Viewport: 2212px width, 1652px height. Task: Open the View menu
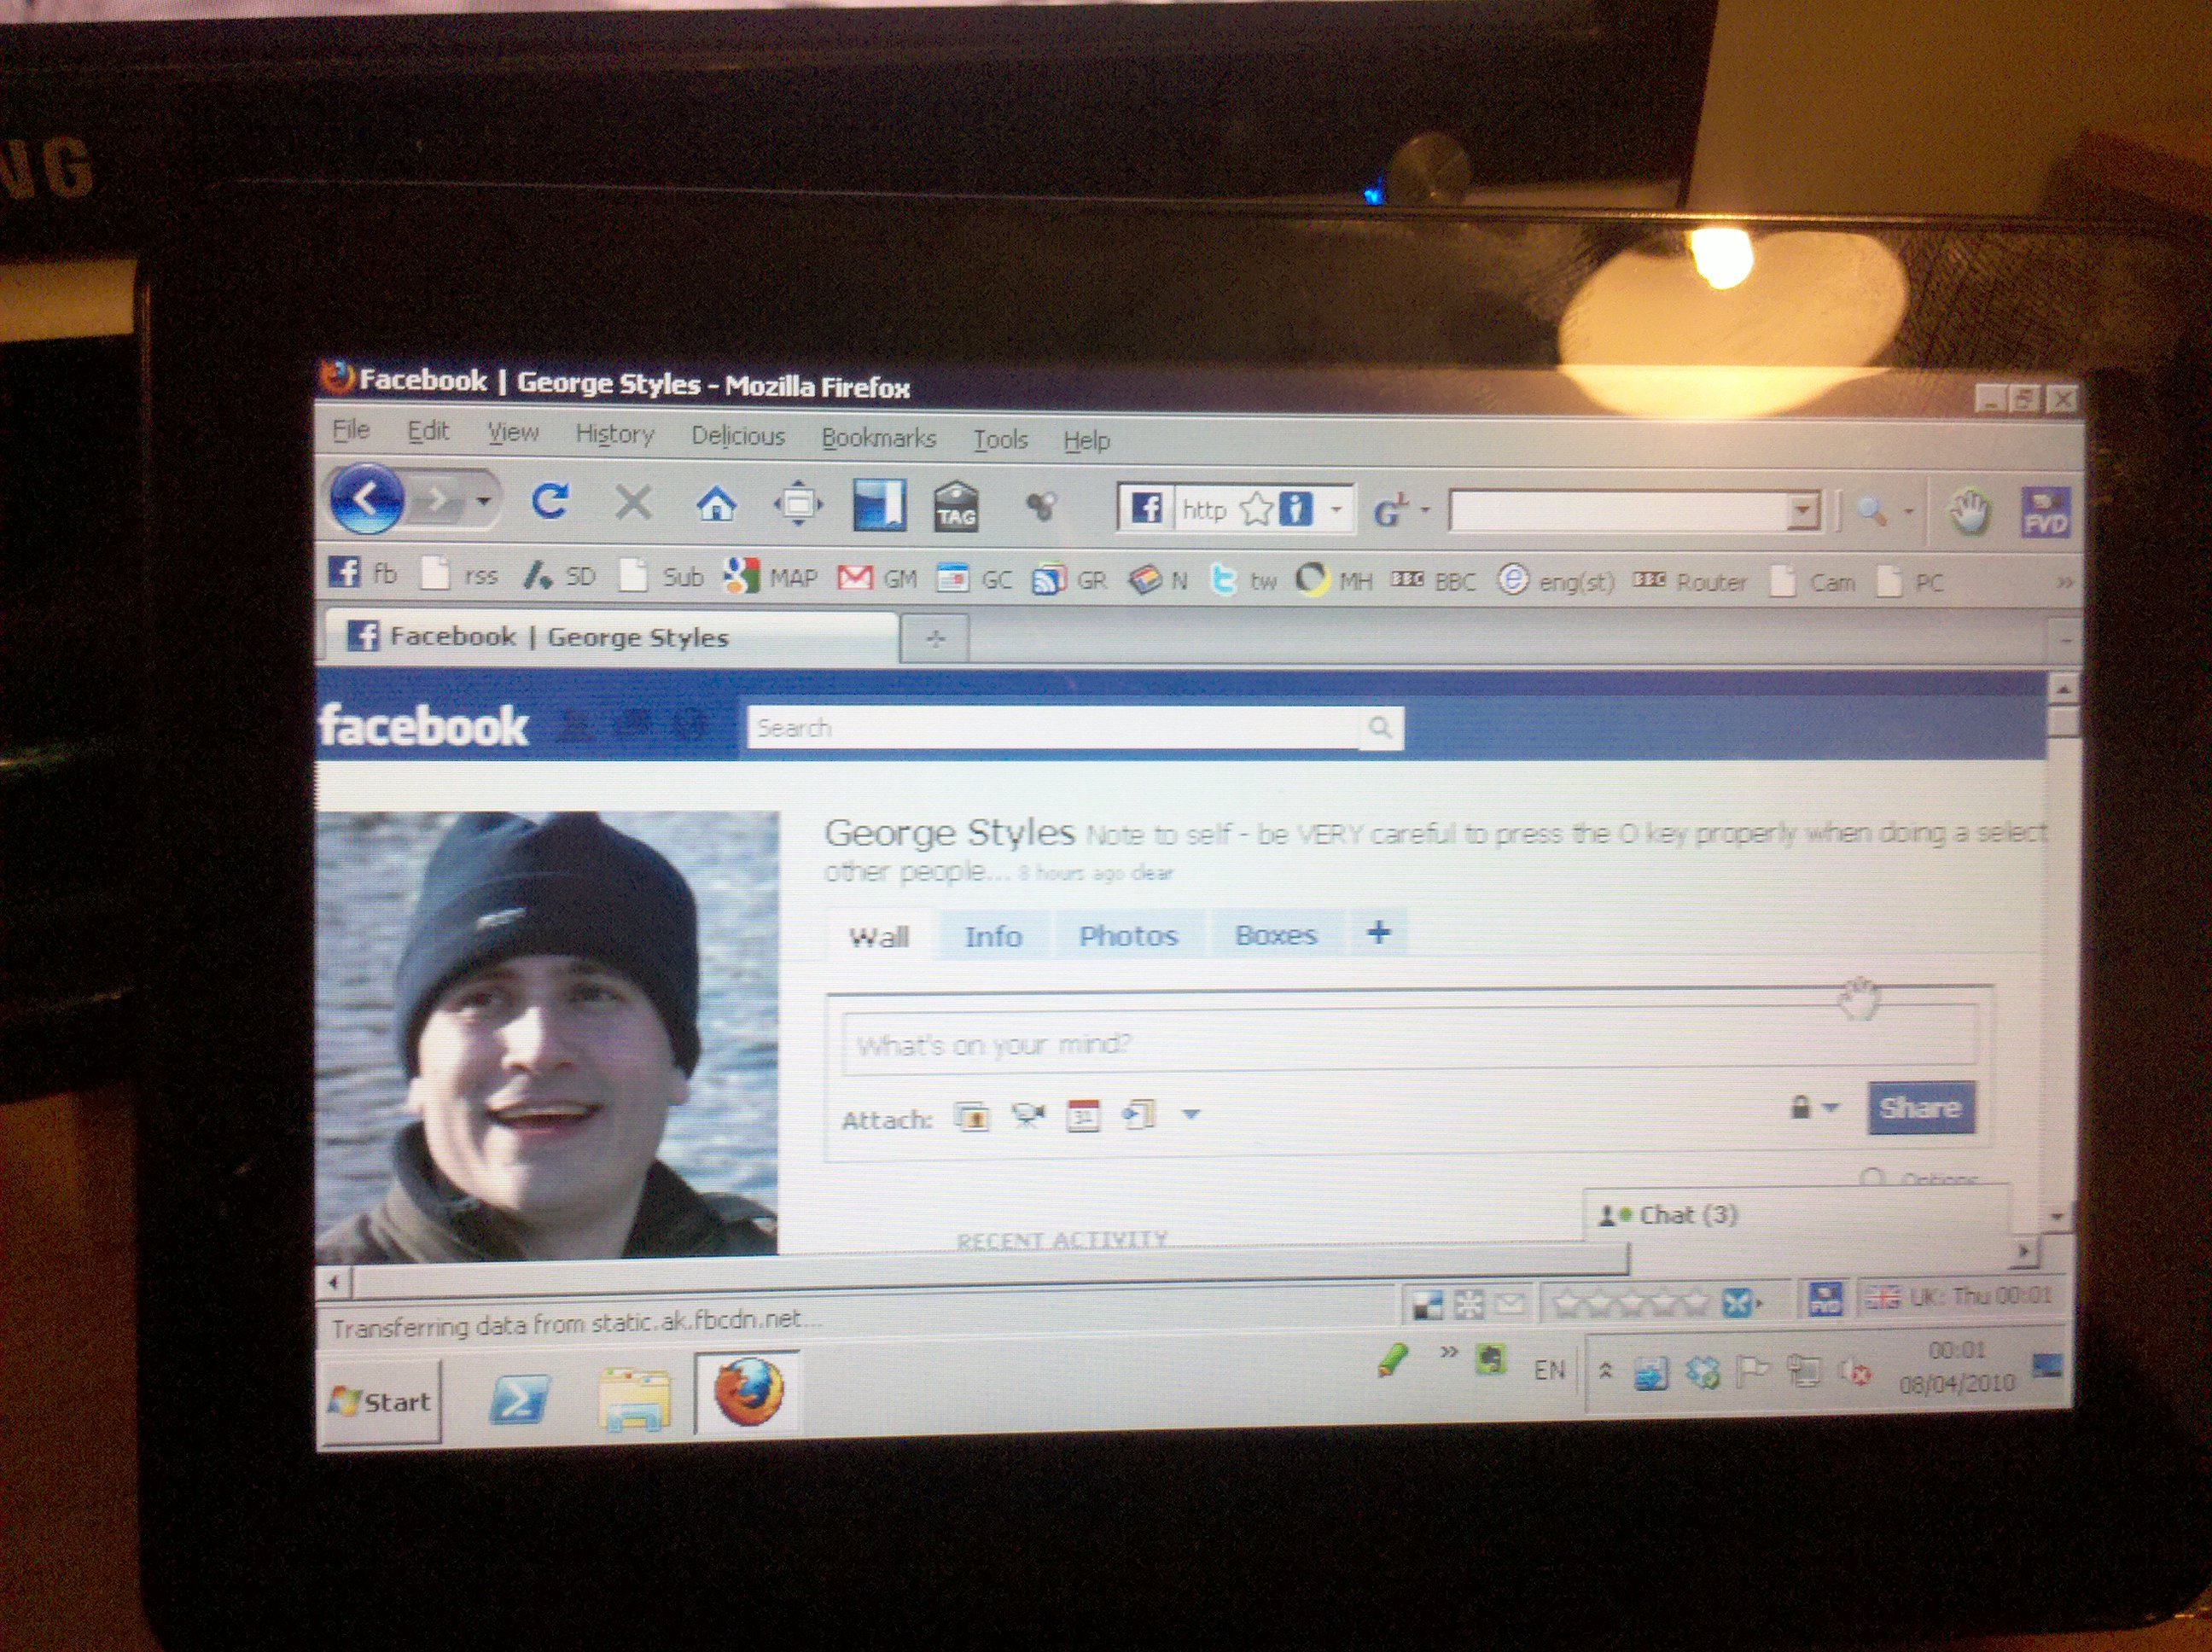point(513,433)
